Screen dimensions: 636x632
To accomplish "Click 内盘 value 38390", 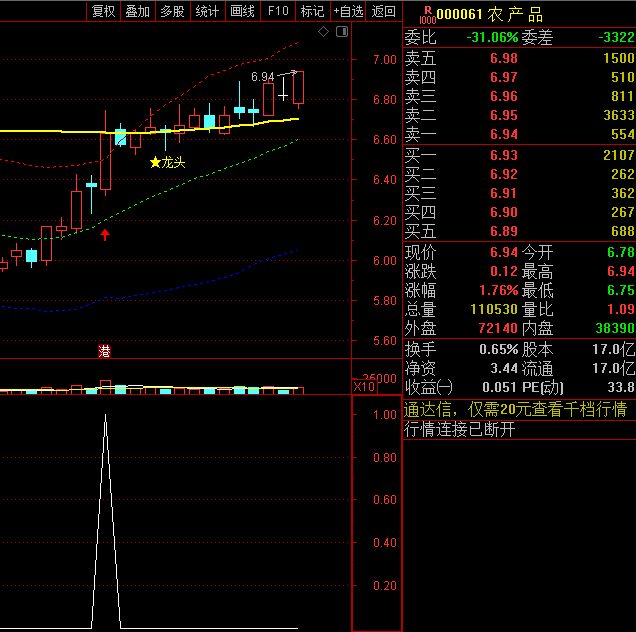I will (x=615, y=329).
